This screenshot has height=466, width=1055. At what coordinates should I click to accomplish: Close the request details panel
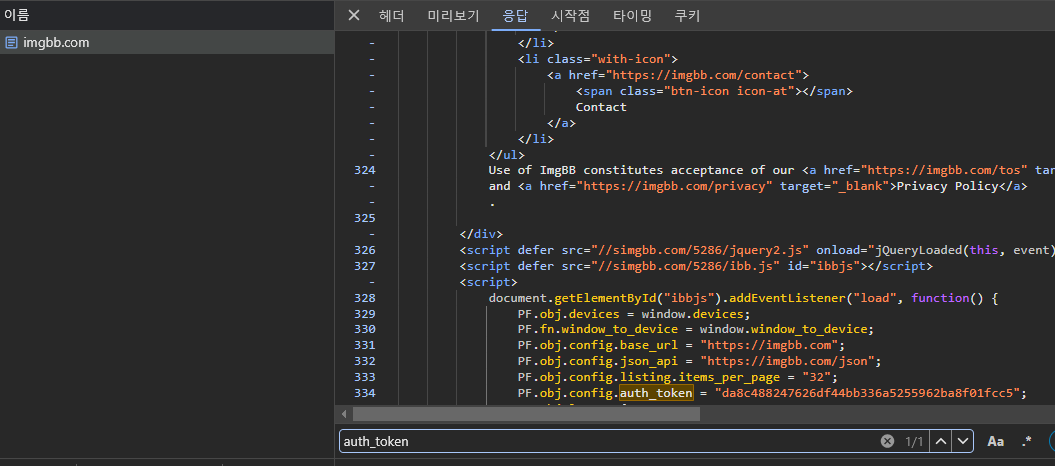click(353, 15)
